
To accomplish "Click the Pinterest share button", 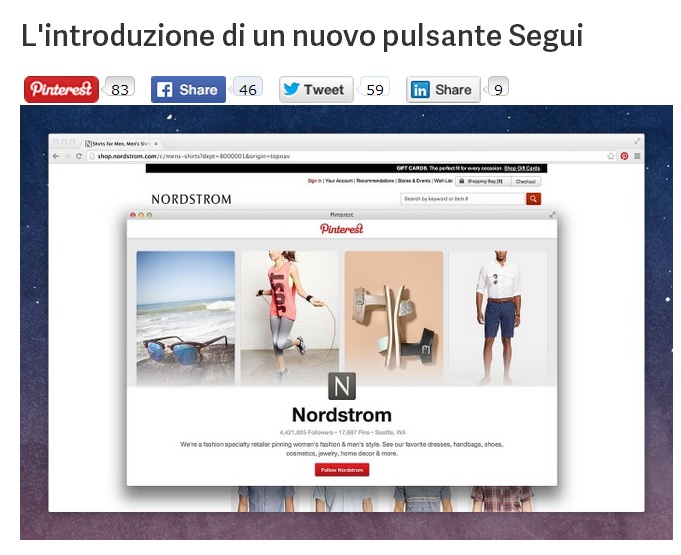I will (x=61, y=89).
